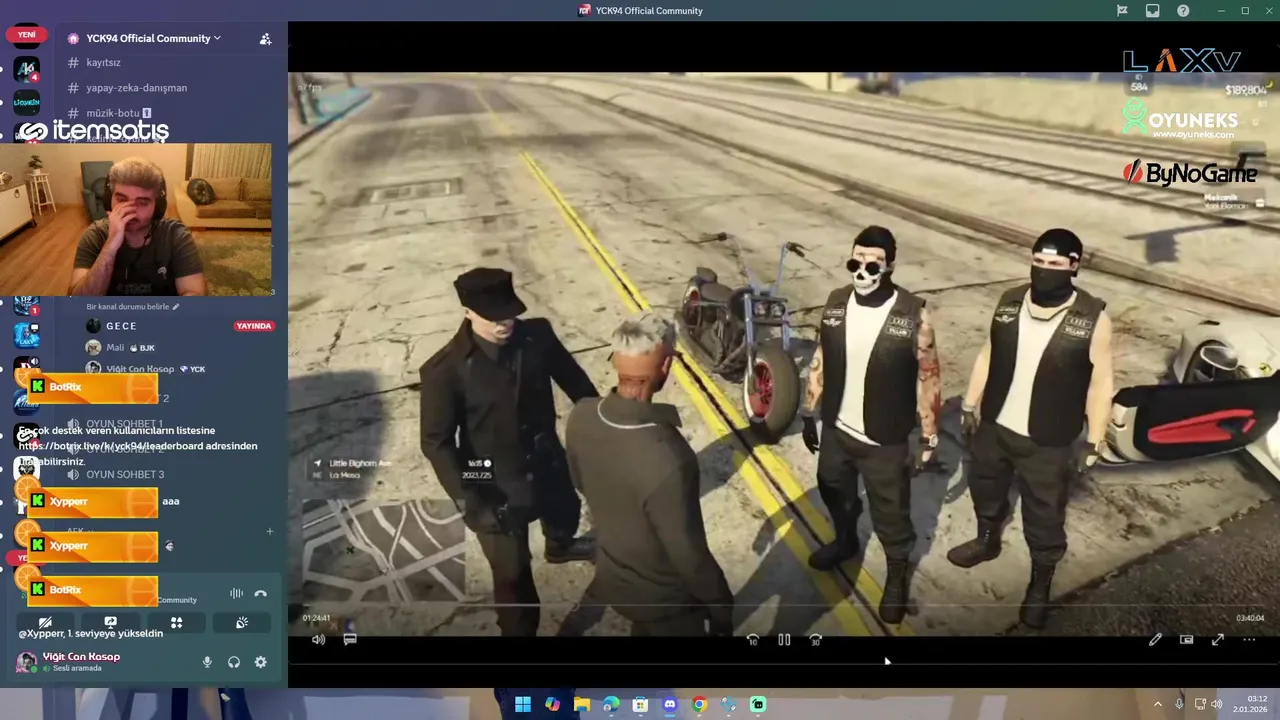The image size is (1280, 720).
Task: Open the help question mark icon
Action: (x=1183, y=11)
